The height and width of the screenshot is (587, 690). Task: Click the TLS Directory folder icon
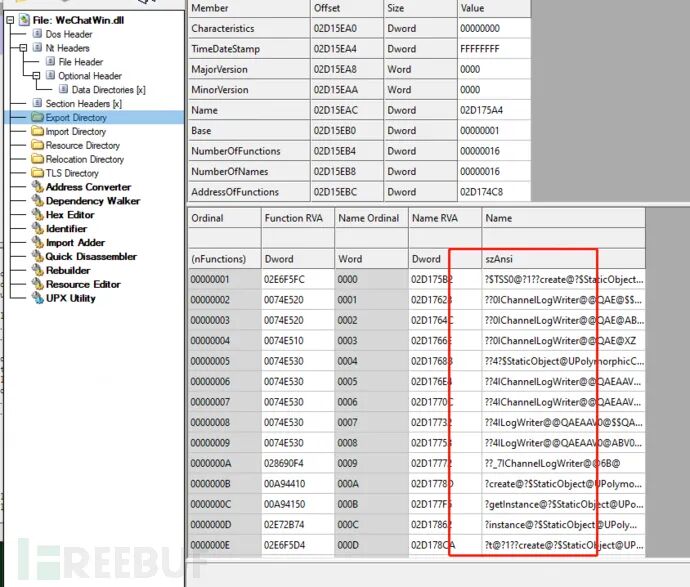pos(38,173)
